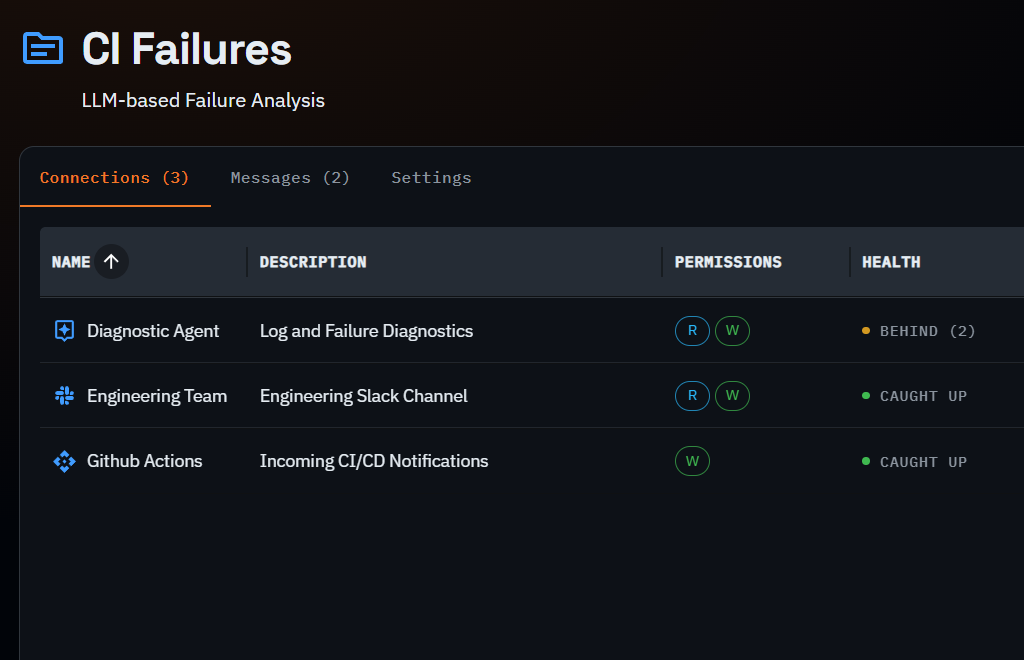Click Github Actions write permission badge
Viewport: 1024px width, 660px height.
click(692, 461)
